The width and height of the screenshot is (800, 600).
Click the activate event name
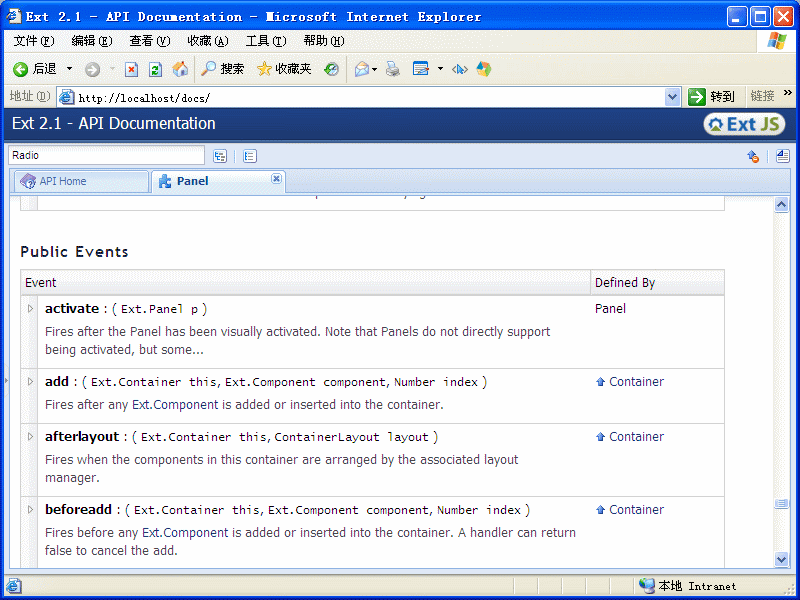pyautogui.click(x=72, y=309)
